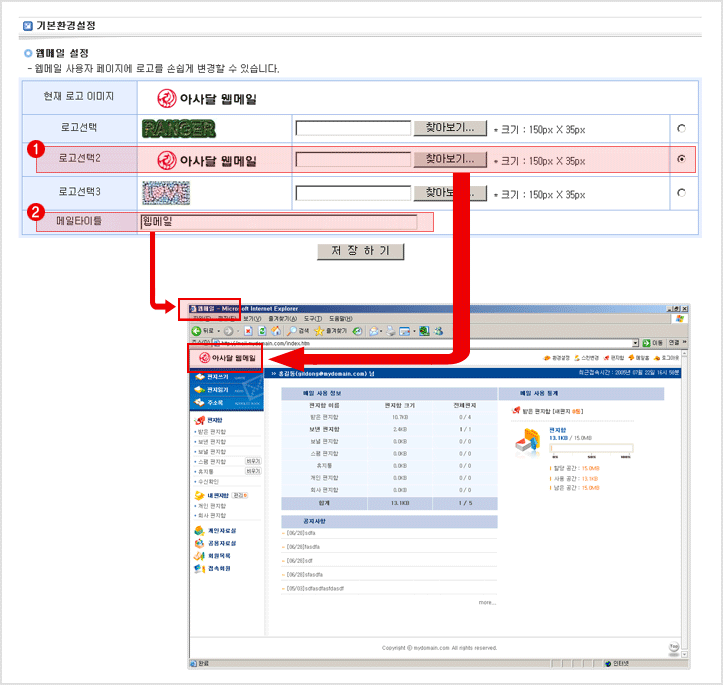Click the IE Search (검색) toolbar icon
This screenshot has width=723, height=685.
coord(292,330)
